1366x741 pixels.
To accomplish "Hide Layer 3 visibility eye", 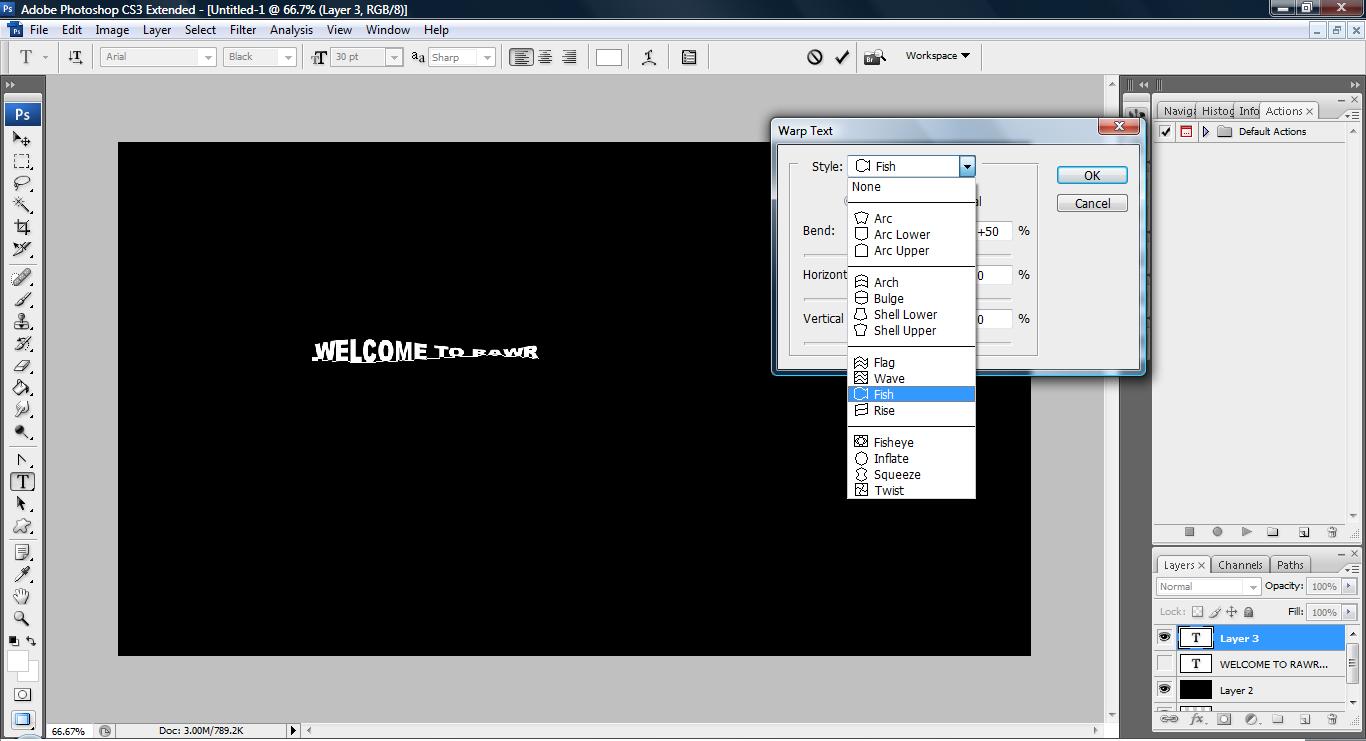I will (x=1164, y=638).
